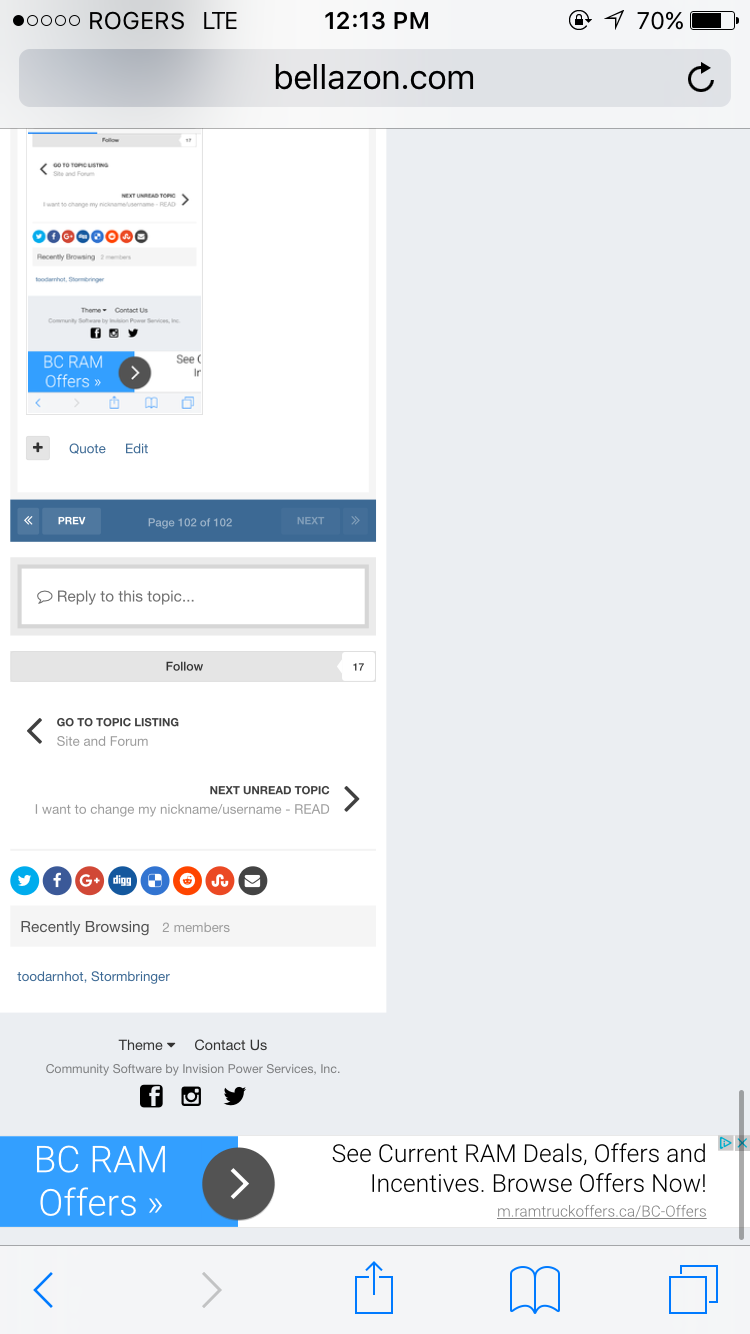Share the topic on Twitter
This screenshot has height=1334, width=750.
[25, 881]
